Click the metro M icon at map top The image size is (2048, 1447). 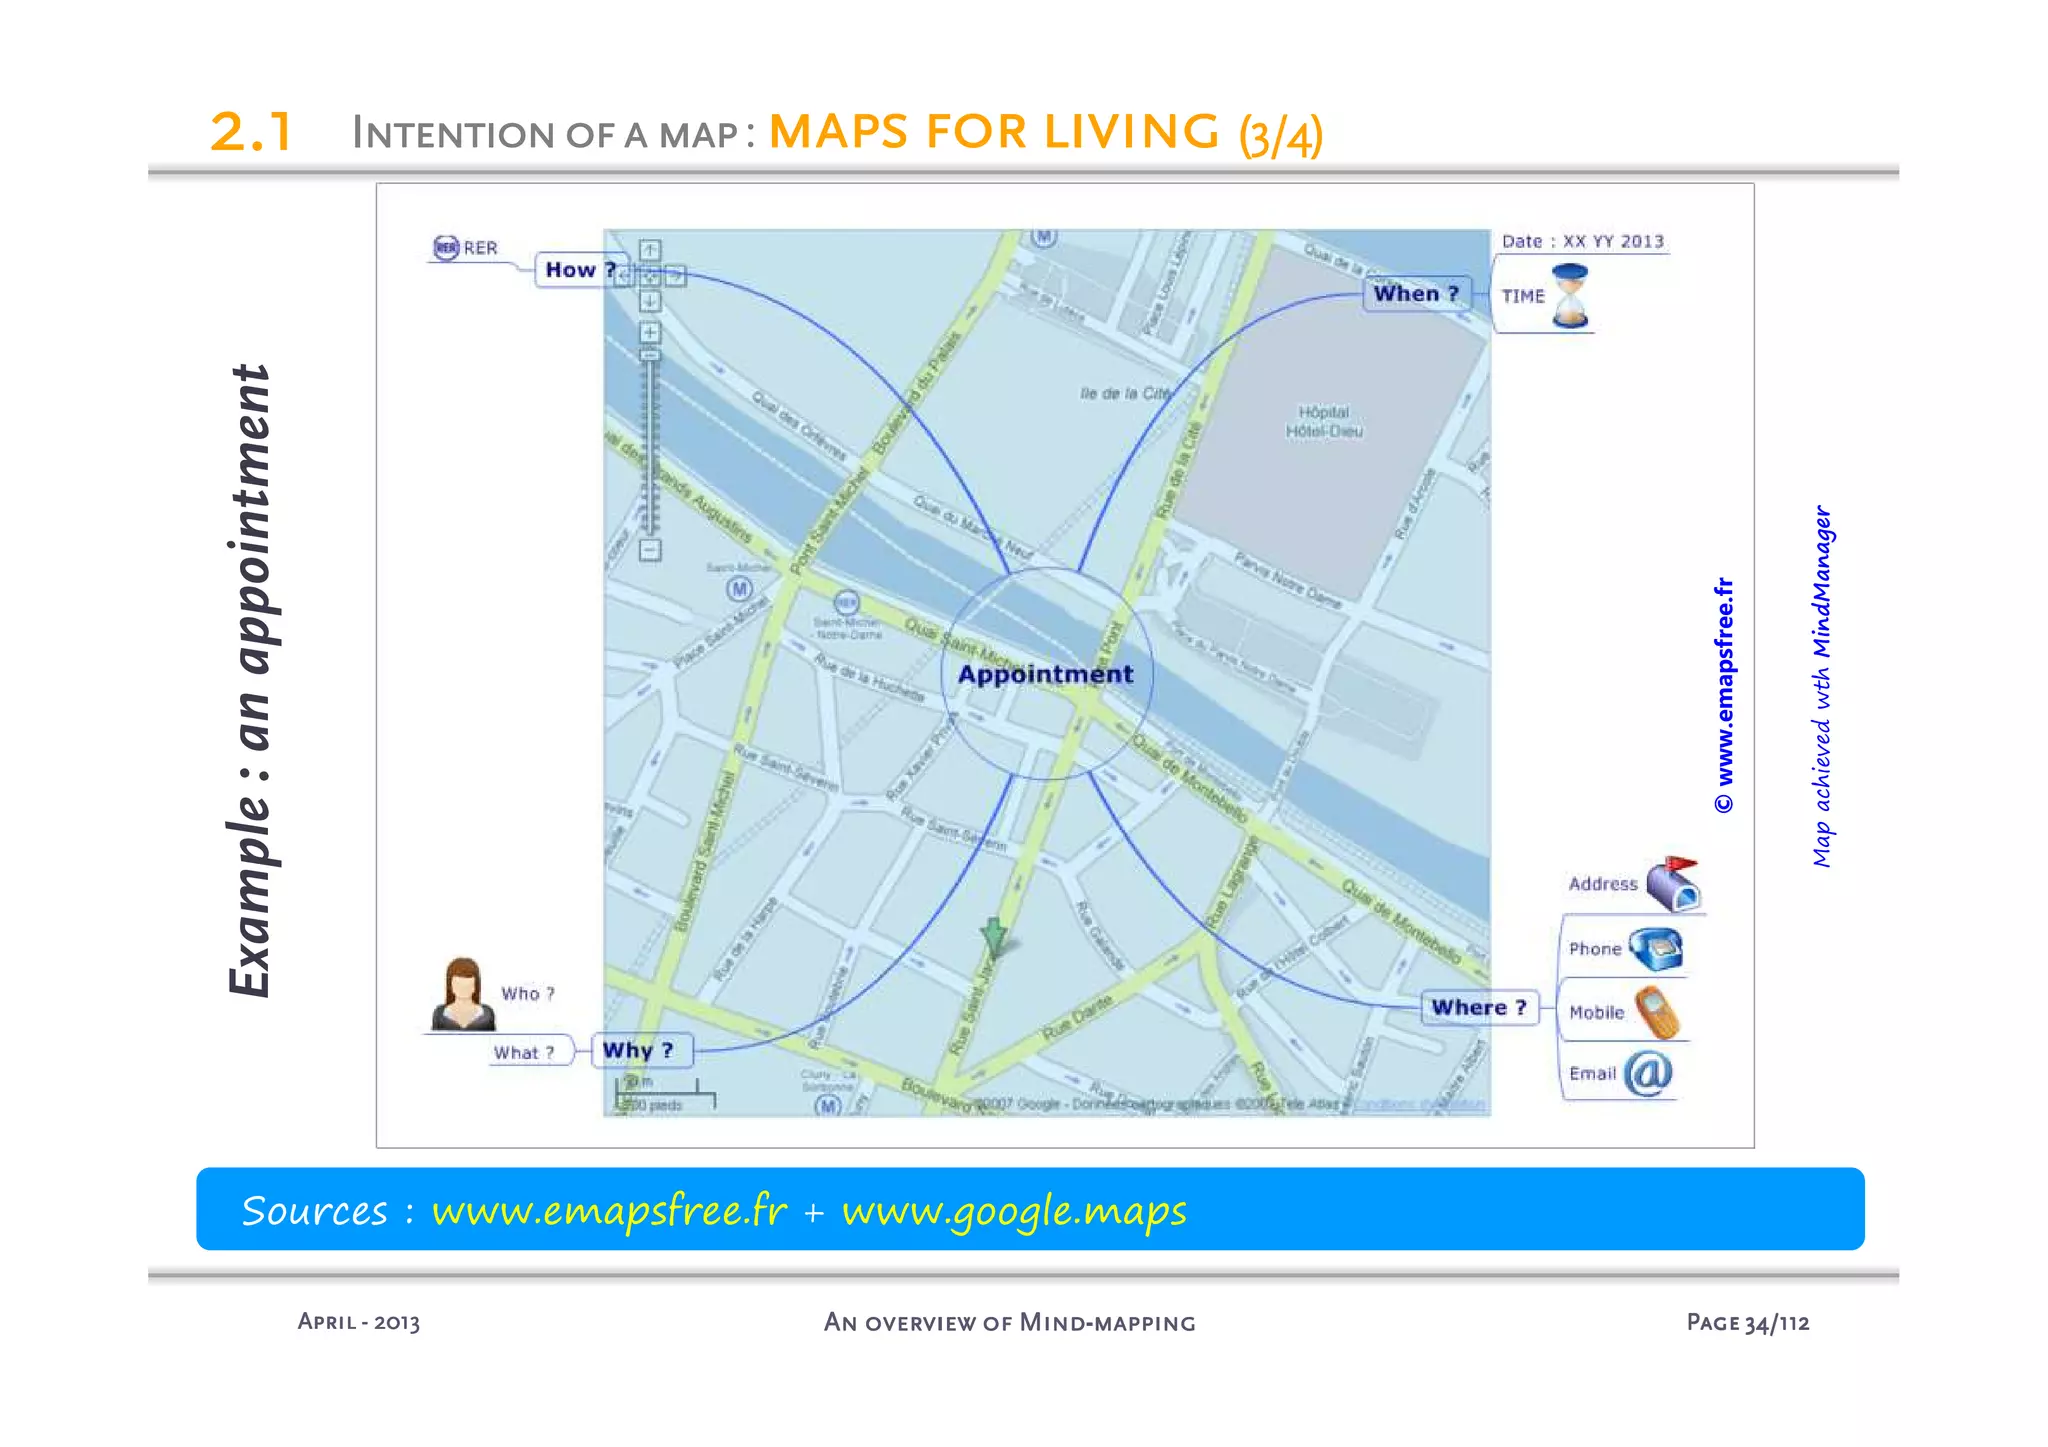(x=1044, y=237)
